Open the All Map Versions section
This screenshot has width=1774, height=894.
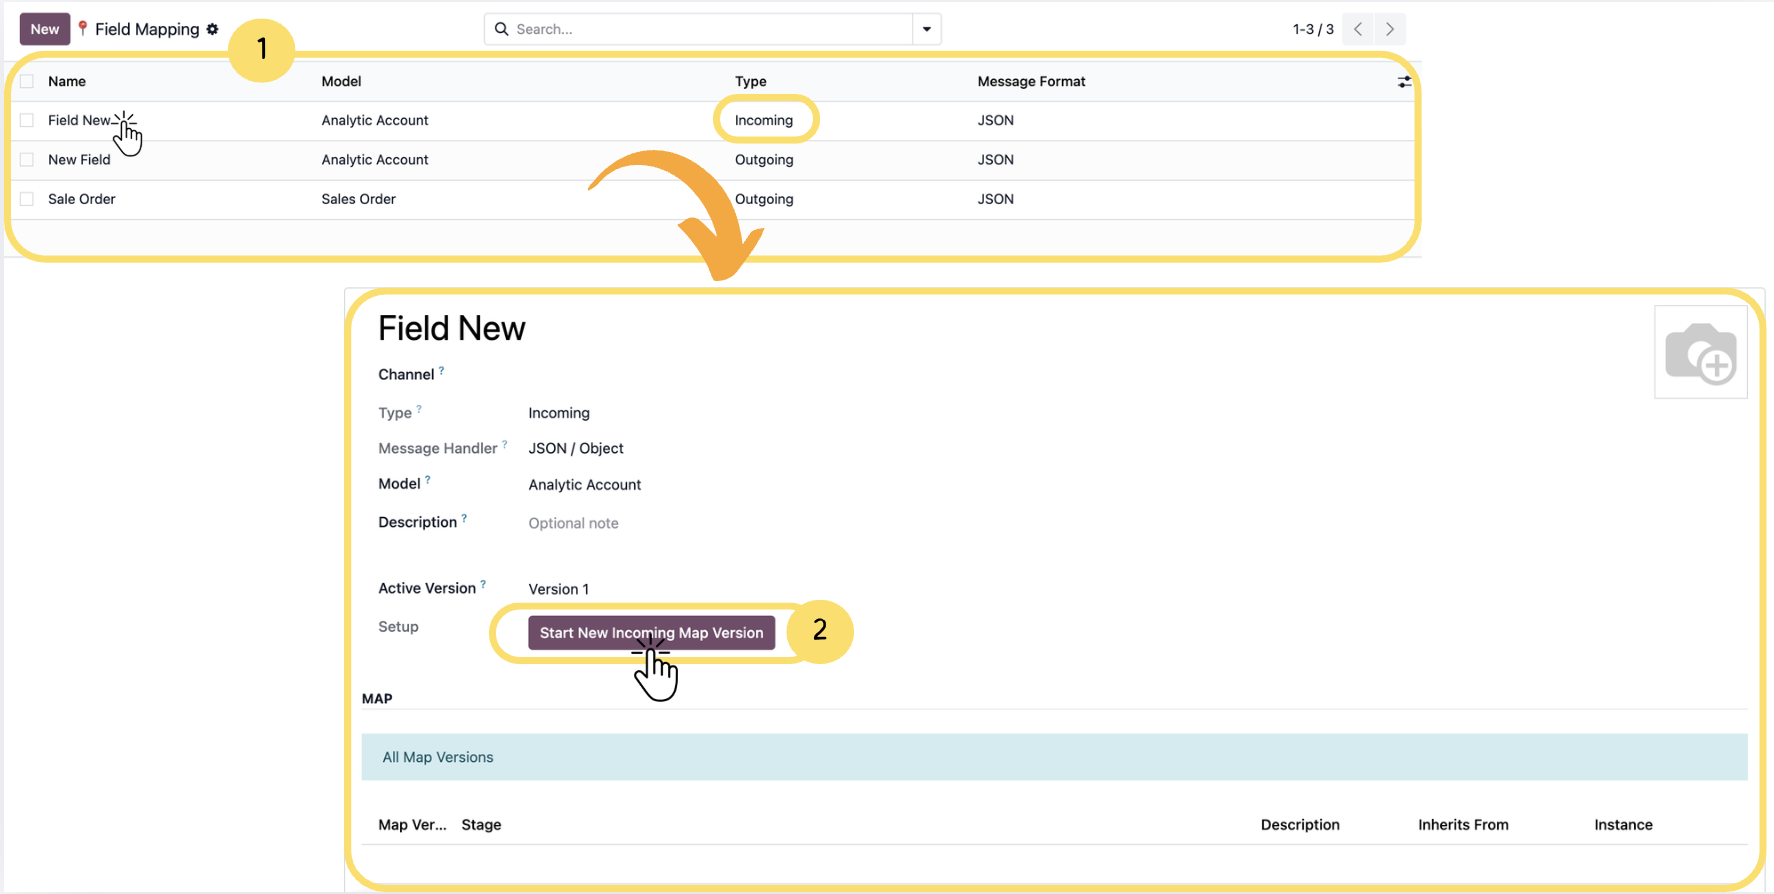438,757
